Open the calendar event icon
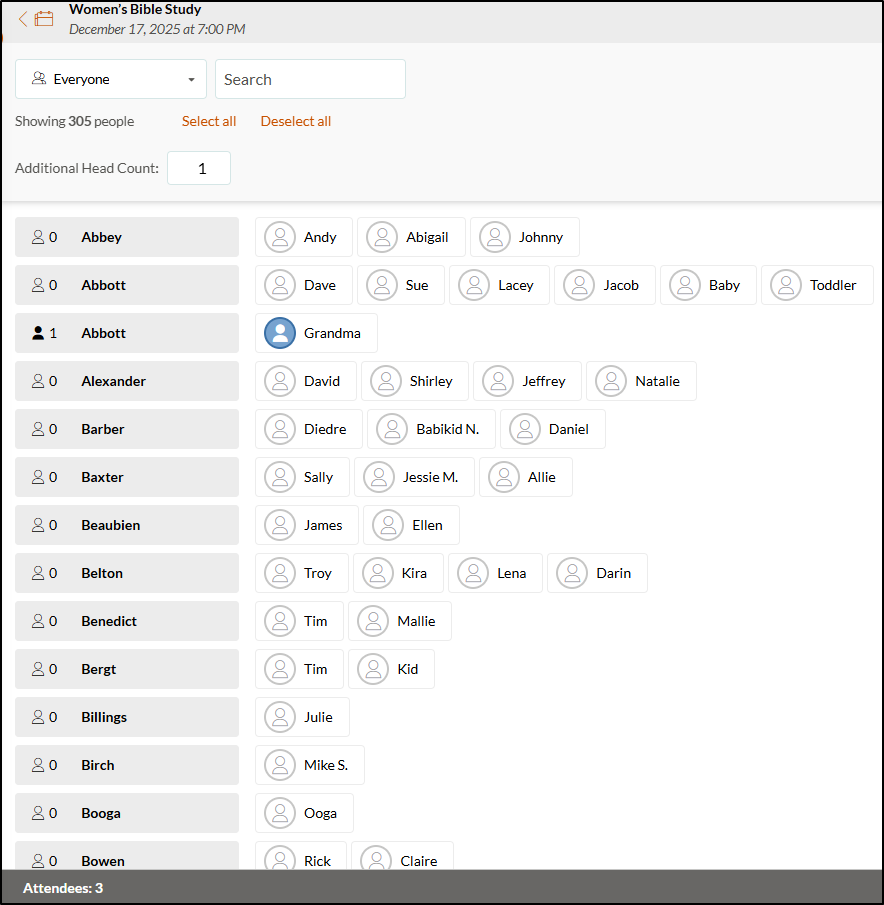 pyautogui.click(x=44, y=19)
